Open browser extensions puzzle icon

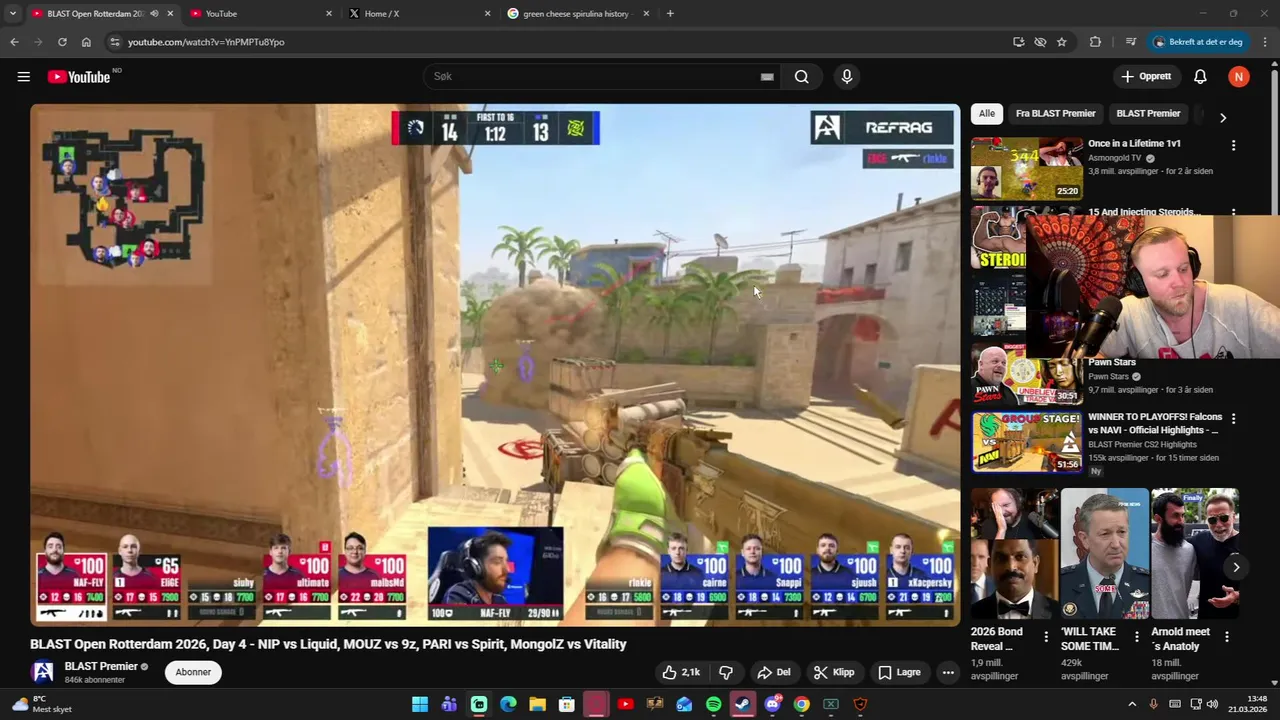pyautogui.click(x=1095, y=42)
